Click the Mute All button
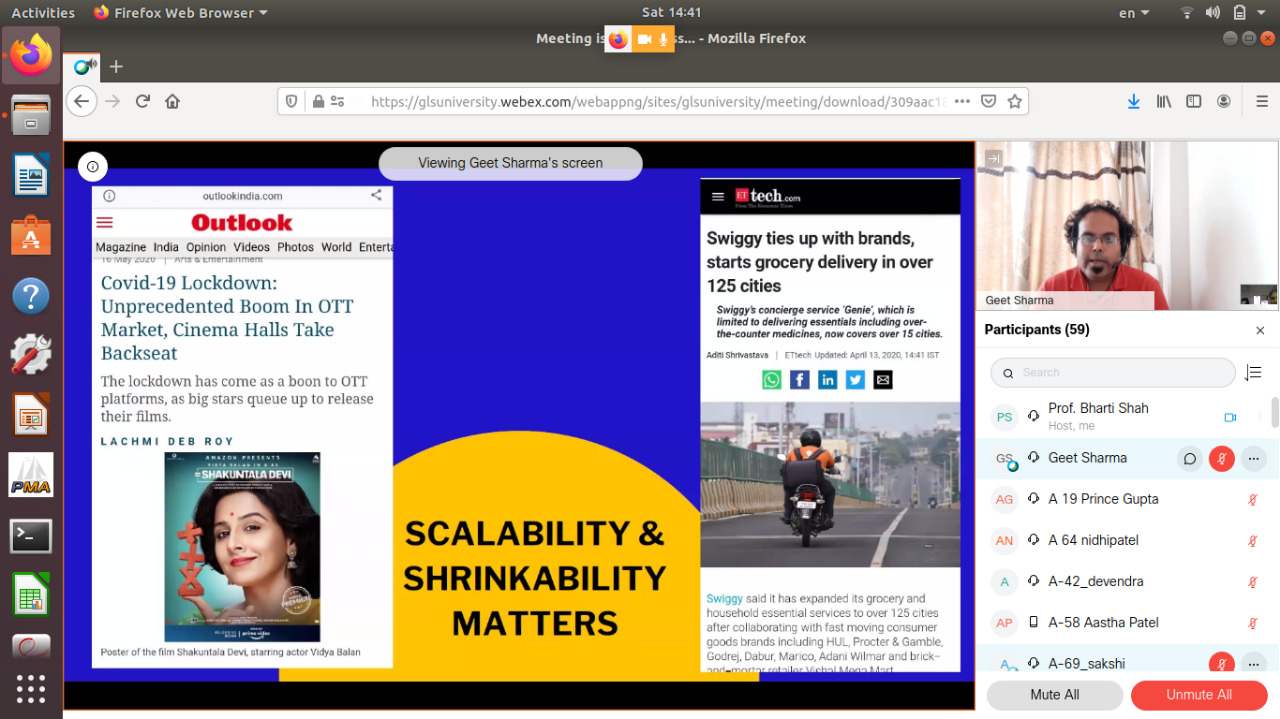The image size is (1280, 719). pos(1054,695)
